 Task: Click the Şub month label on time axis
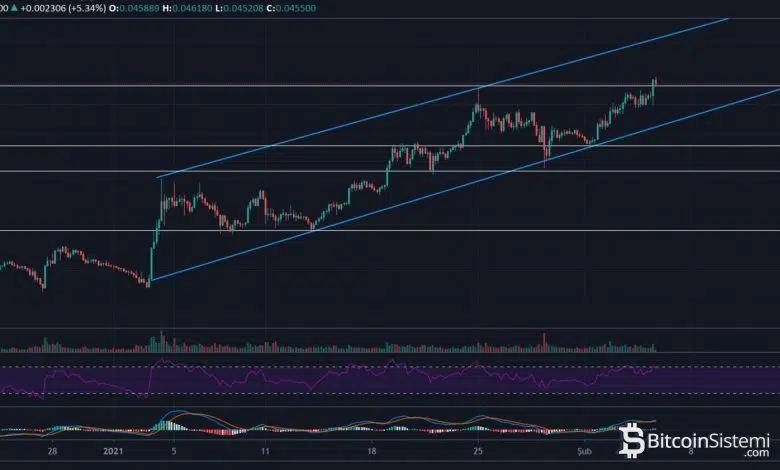tap(585, 451)
